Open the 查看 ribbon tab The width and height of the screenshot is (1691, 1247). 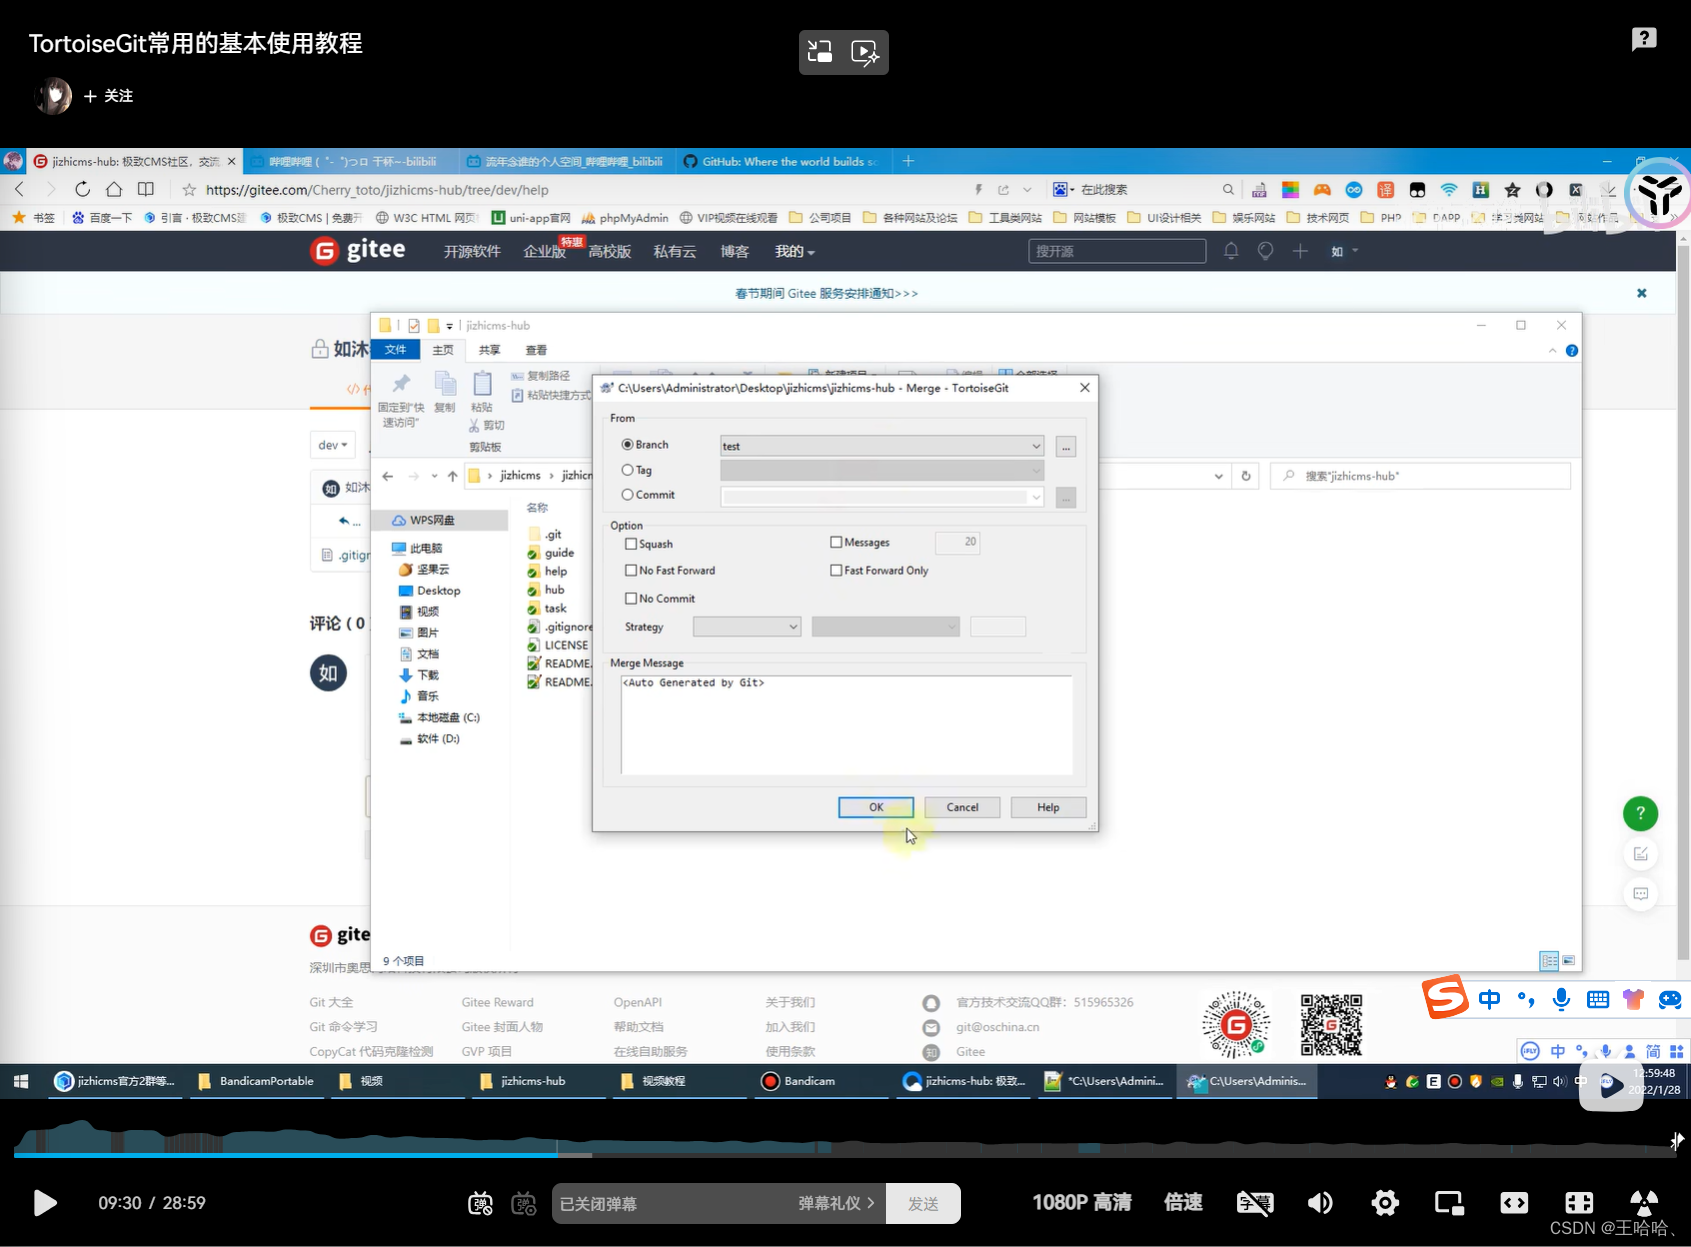point(536,350)
